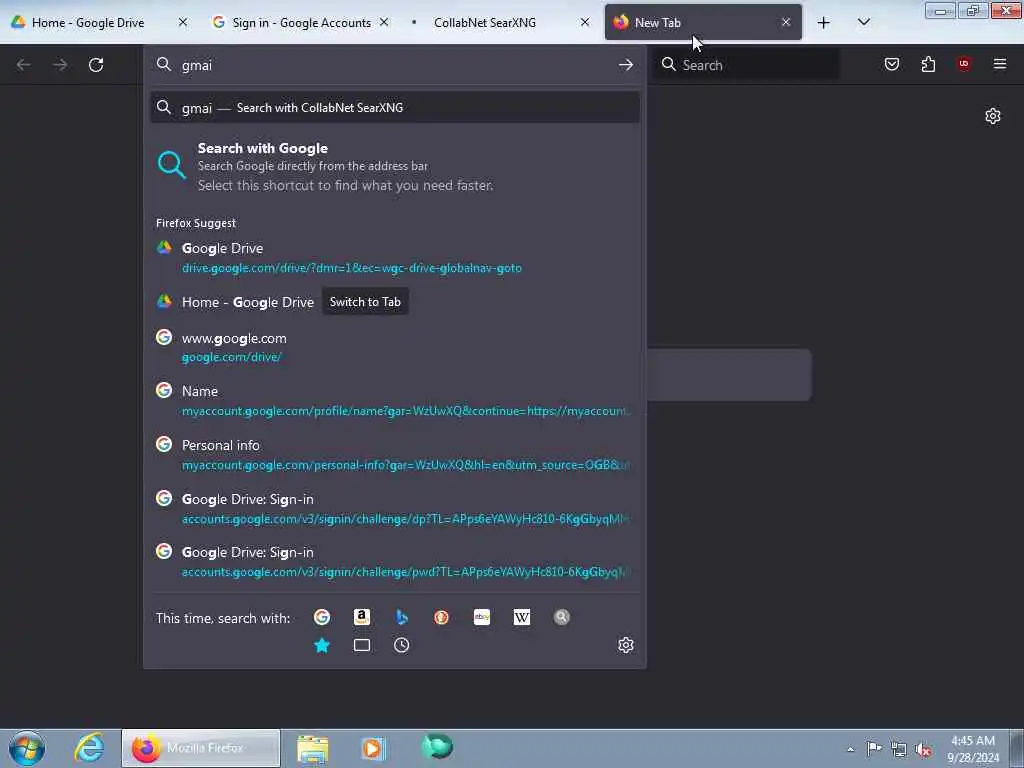
Task: Open search settings gear in dropdown
Action: pyautogui.click(x=626, y=645)
